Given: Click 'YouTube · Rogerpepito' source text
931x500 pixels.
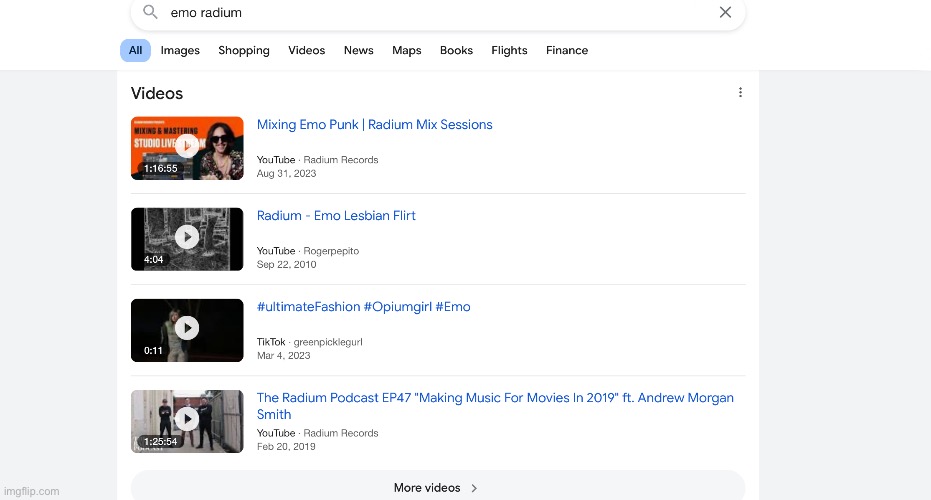Looking at the screenshot, I should coord(308,251).
